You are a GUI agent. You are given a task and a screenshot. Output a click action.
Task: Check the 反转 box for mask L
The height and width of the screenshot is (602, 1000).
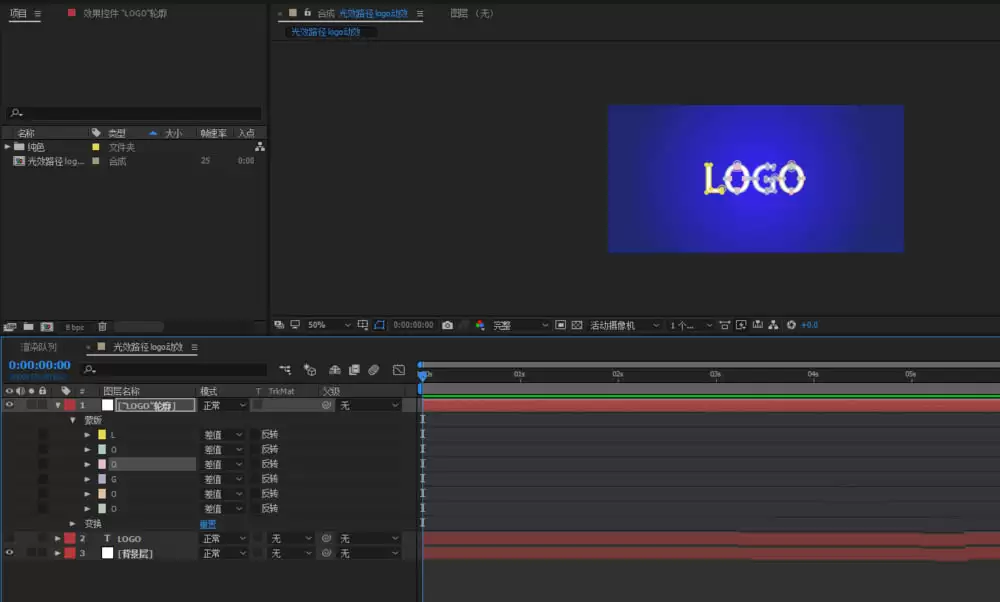click(x=256, y=434)
